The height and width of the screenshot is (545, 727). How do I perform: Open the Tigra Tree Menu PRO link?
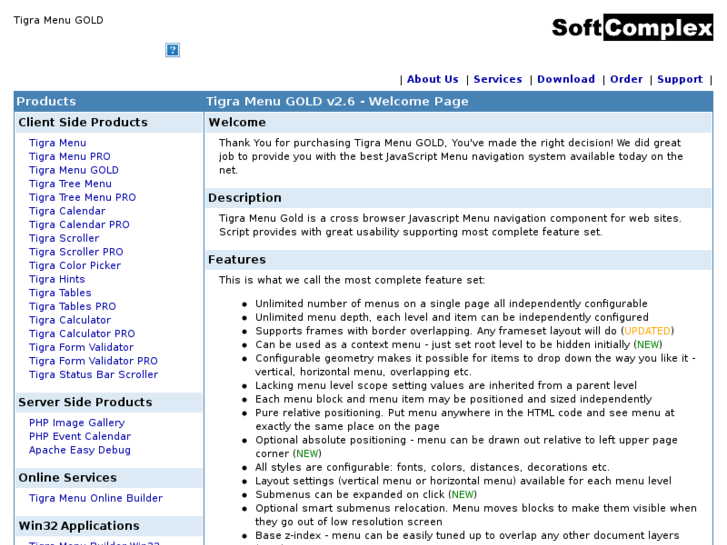(x=82, y=197)
